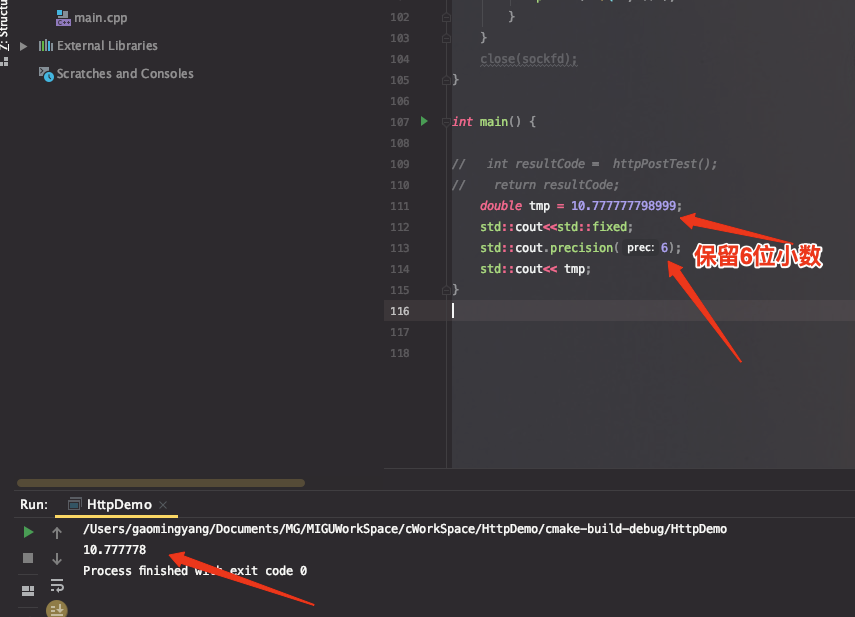Image resolution: width=855 pixels, height=617 pixels.
Task: Click the down arrow in Run console
Action: [57, 559]
